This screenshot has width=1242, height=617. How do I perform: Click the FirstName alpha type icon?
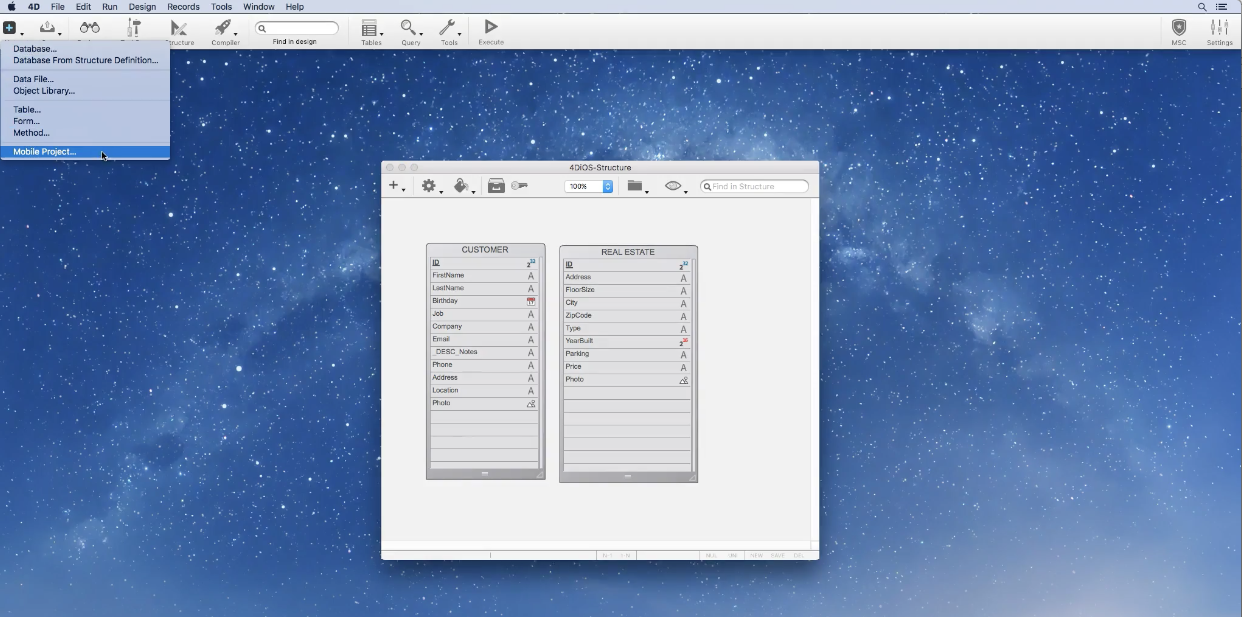pyautogui.click(x=531, y=276)
